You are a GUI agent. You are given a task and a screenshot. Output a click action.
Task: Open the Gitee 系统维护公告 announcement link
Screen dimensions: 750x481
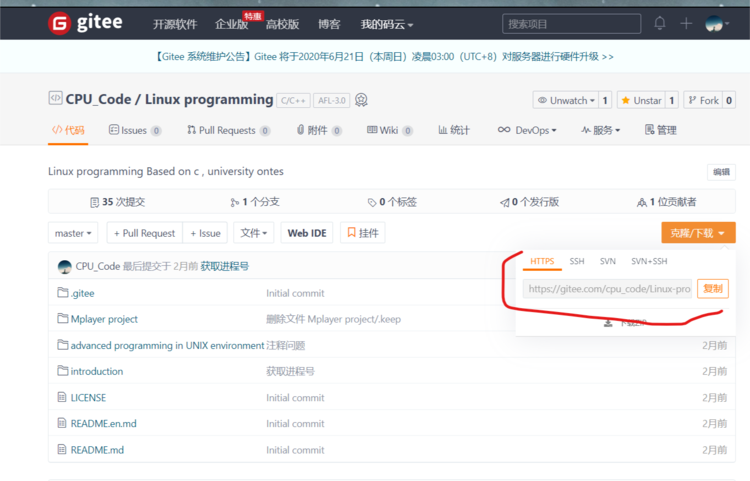383,56
